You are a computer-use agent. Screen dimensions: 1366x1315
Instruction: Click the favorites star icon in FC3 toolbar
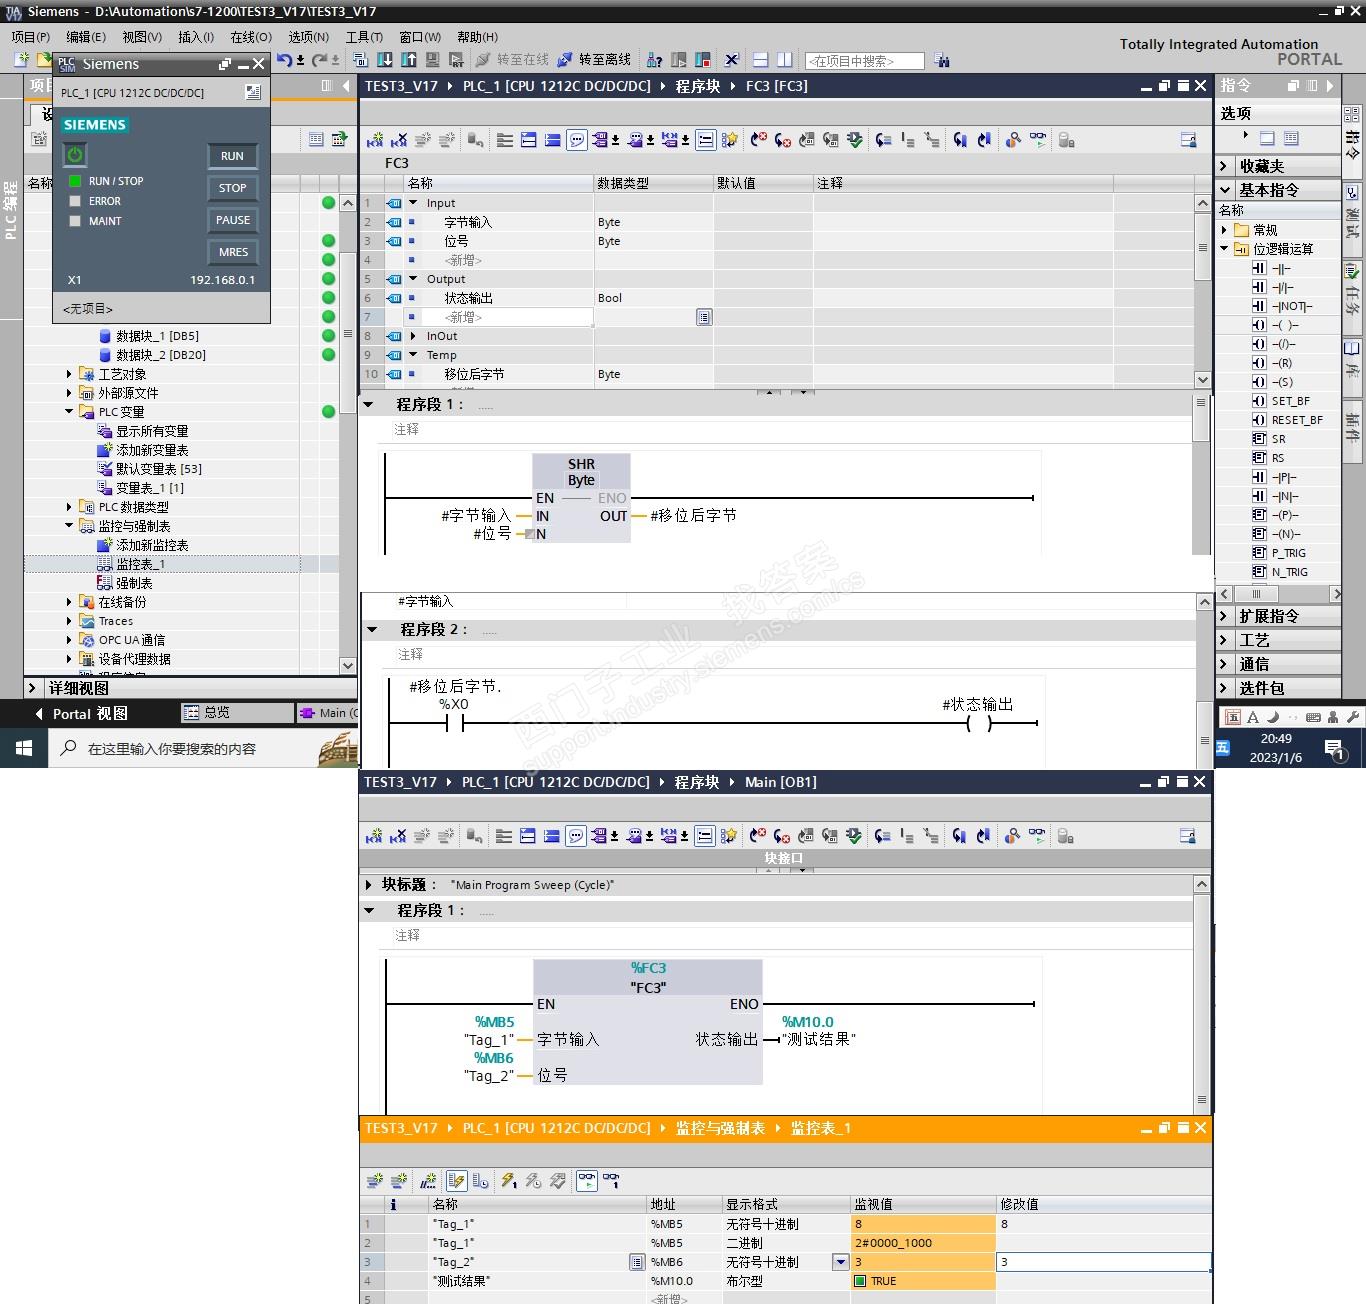point(729,140)
